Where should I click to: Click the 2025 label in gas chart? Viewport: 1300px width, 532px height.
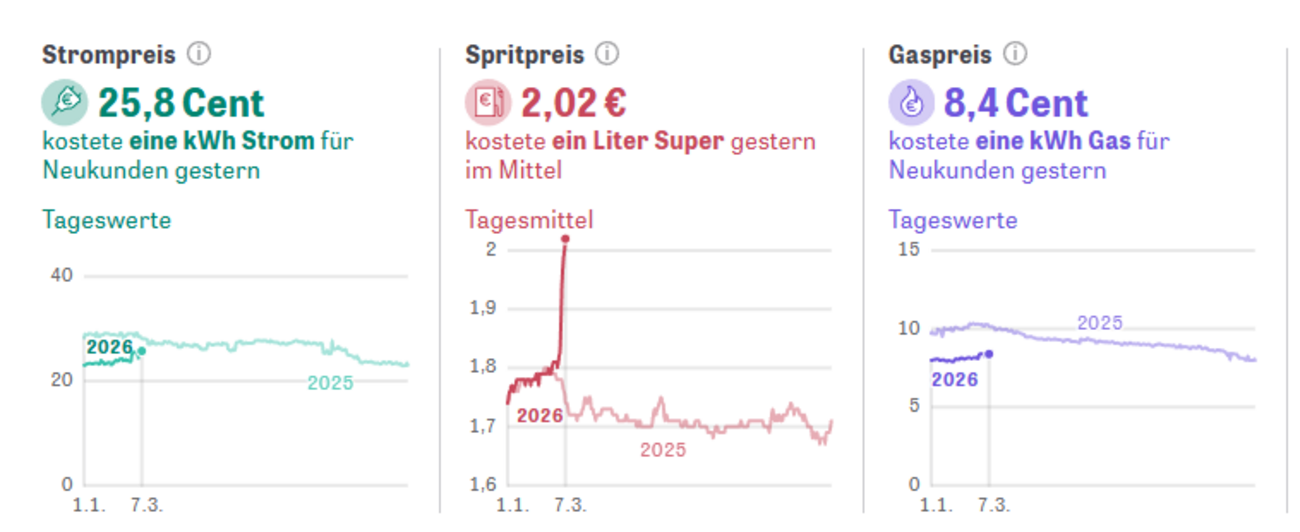pos(1100,323)
